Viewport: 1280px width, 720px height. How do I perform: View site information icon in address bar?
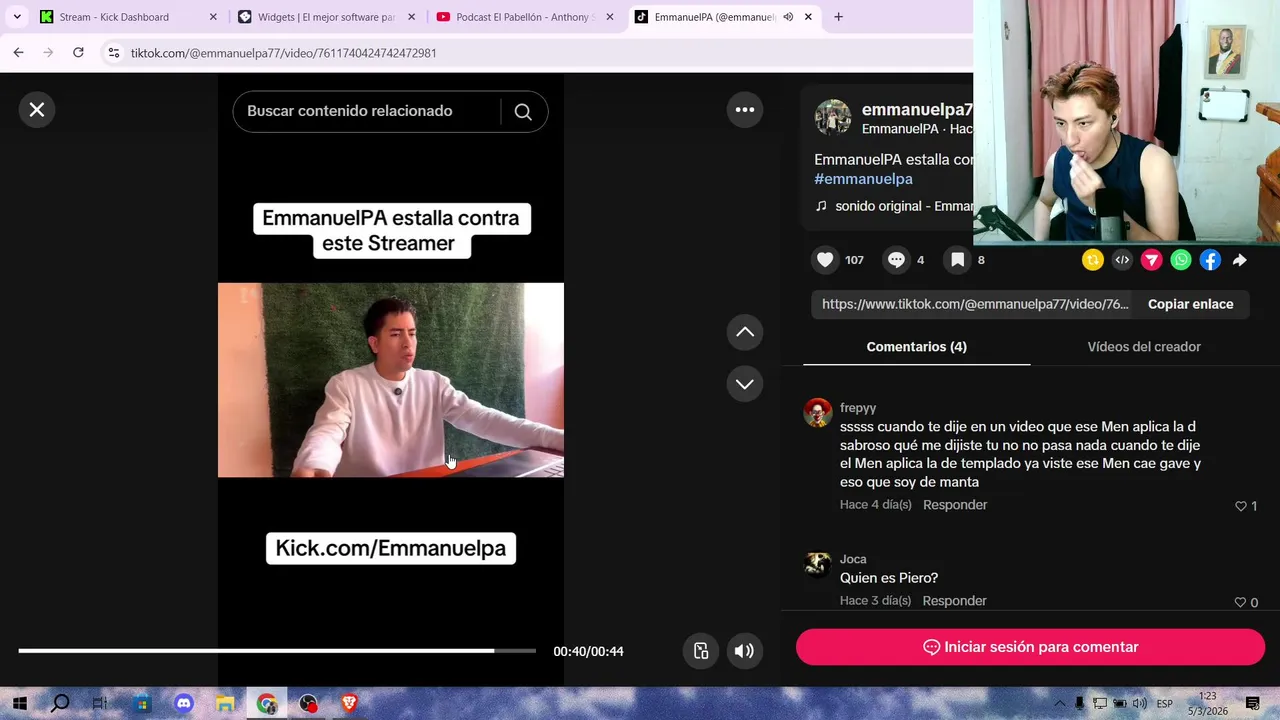pyautogui.click(x=114, y=53)
